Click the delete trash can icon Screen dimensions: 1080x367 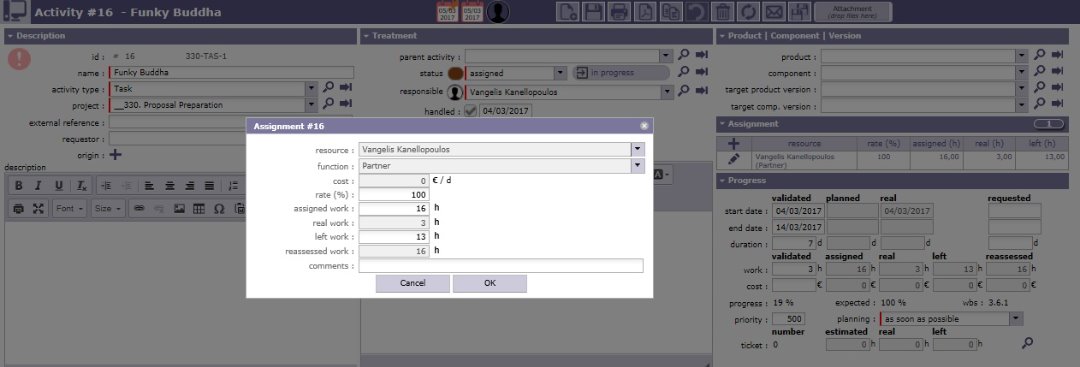pos(722,12)
